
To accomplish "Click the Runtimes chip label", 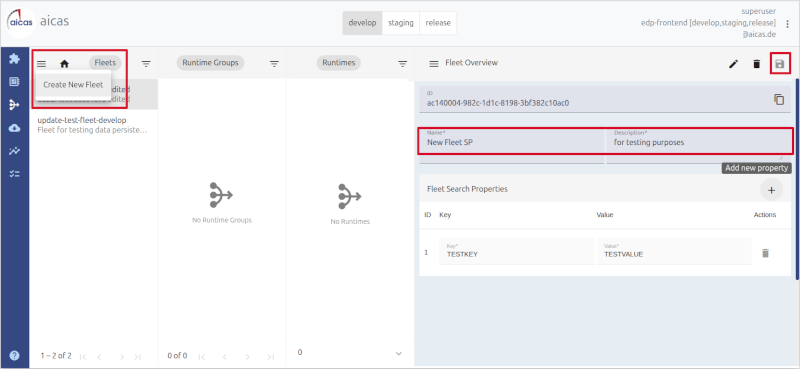I will (339, 63).
